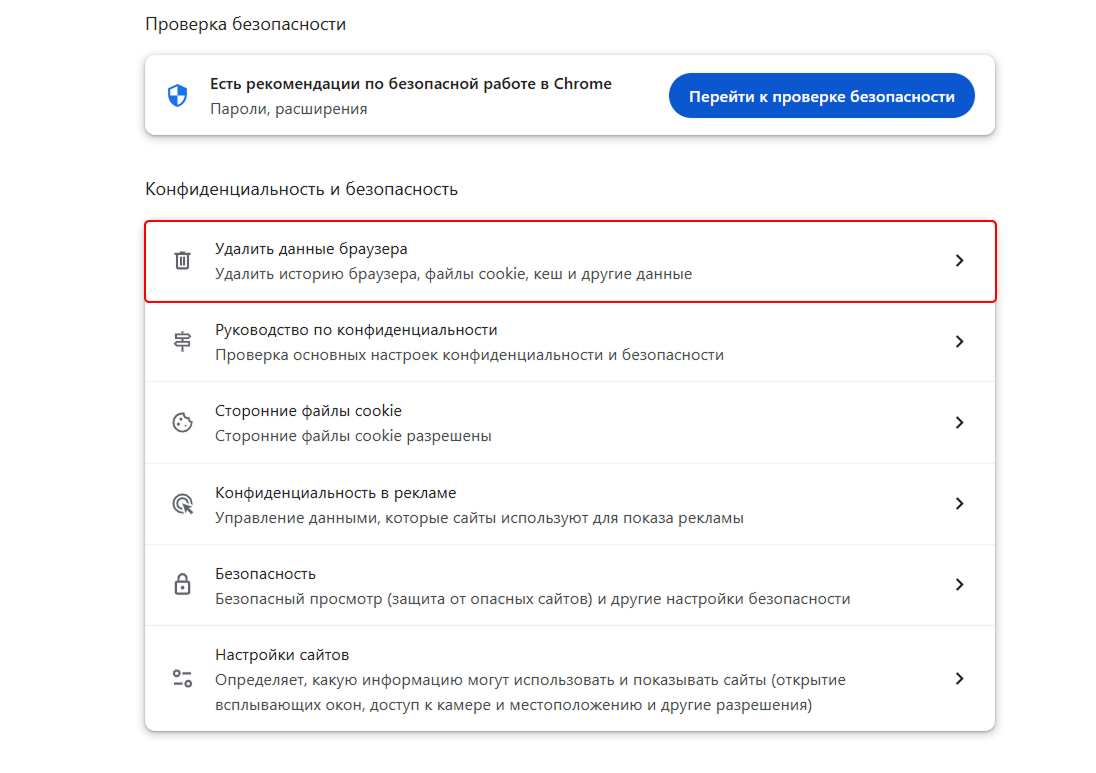The width and height of the screenshot is (1096, 773).
Task: Open the Конфиденциальность в рекламе page
Action: pos(959,503)
